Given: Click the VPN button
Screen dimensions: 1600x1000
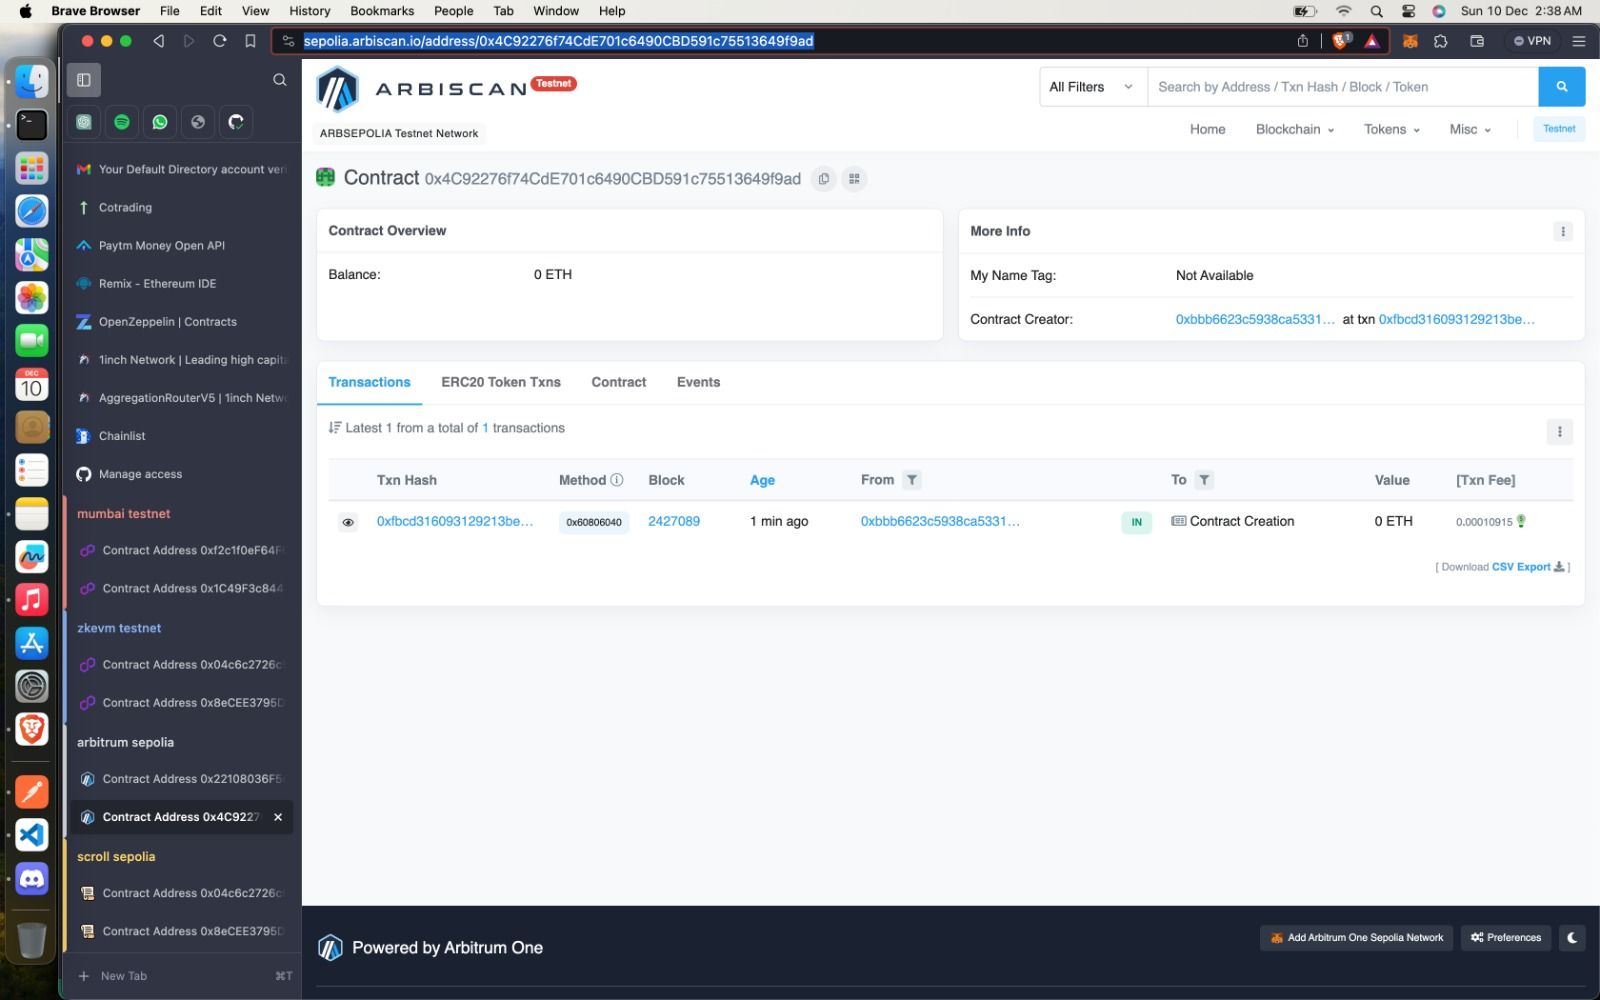Looking at the screenshot, I should (x=1531, y=41).
